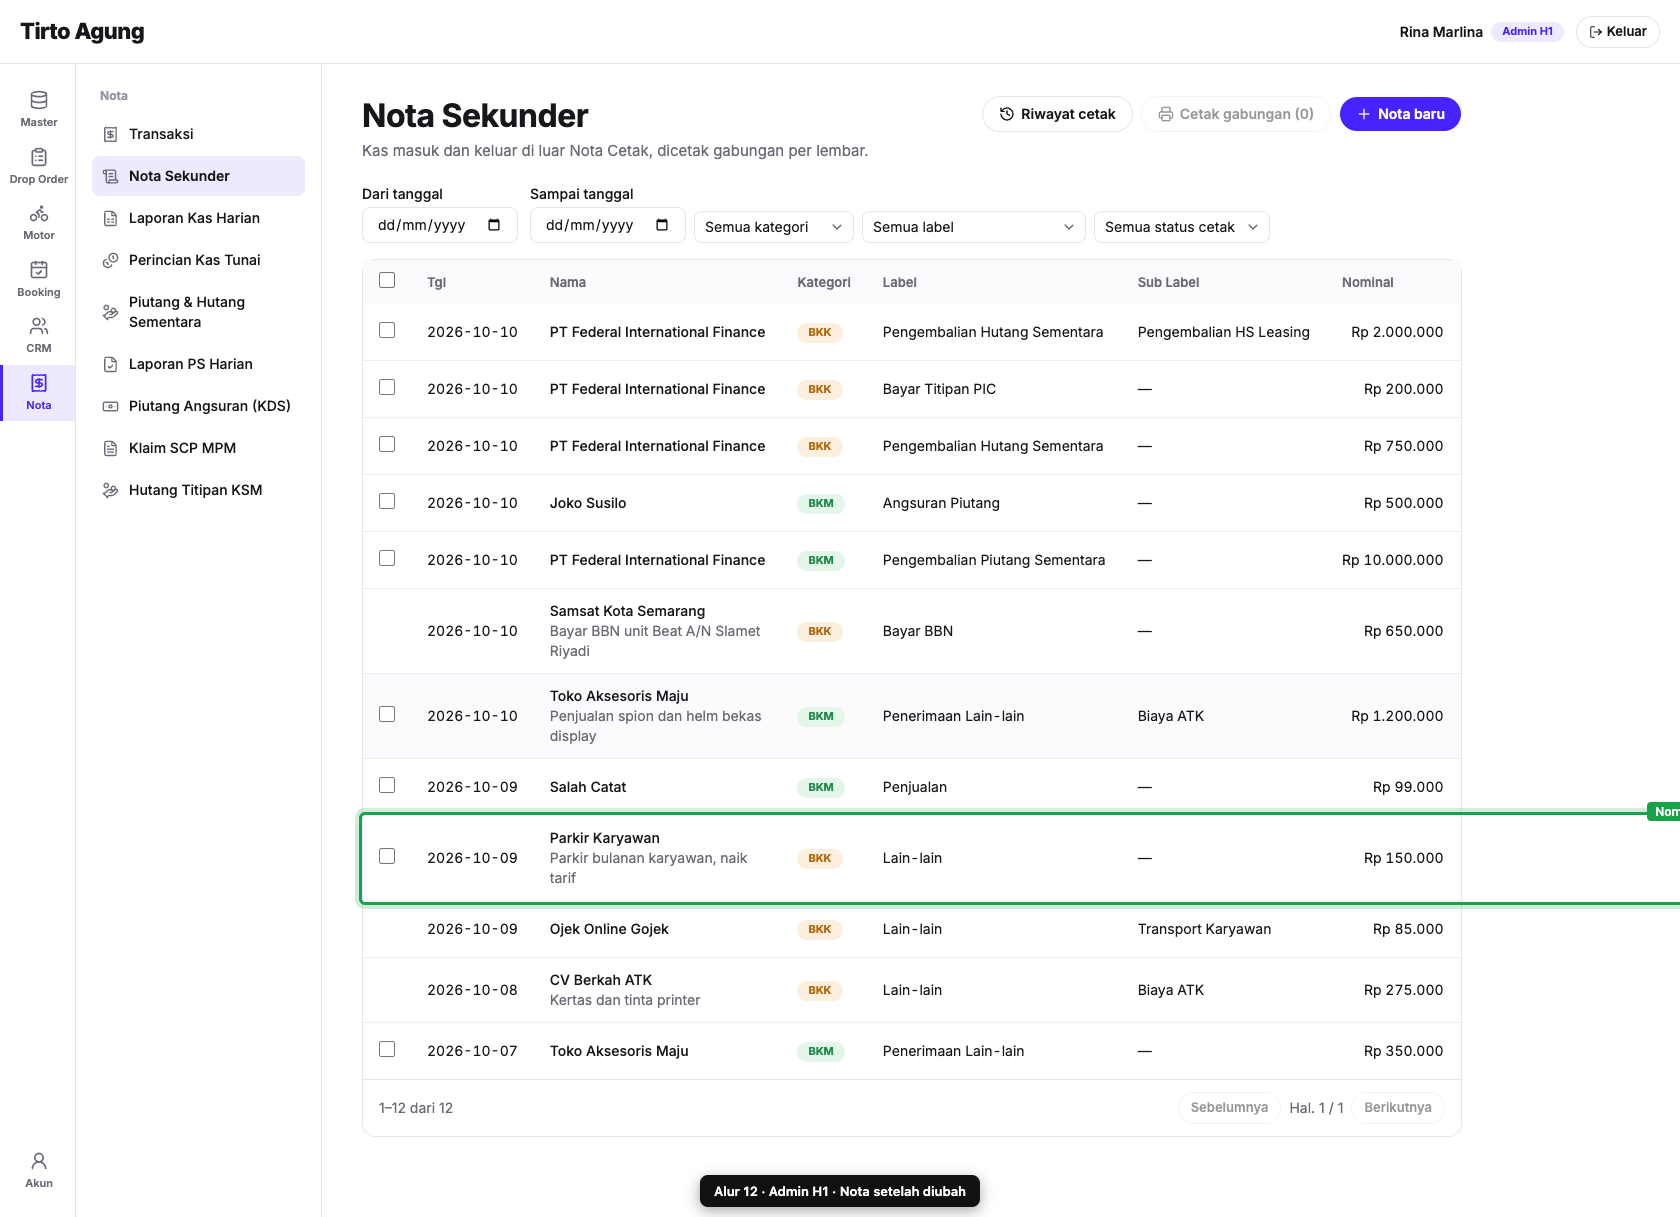Expand the Semua status cetak dropdown
Image resolution: width=1680 pixels, height=1217 pixels.
1182,227
